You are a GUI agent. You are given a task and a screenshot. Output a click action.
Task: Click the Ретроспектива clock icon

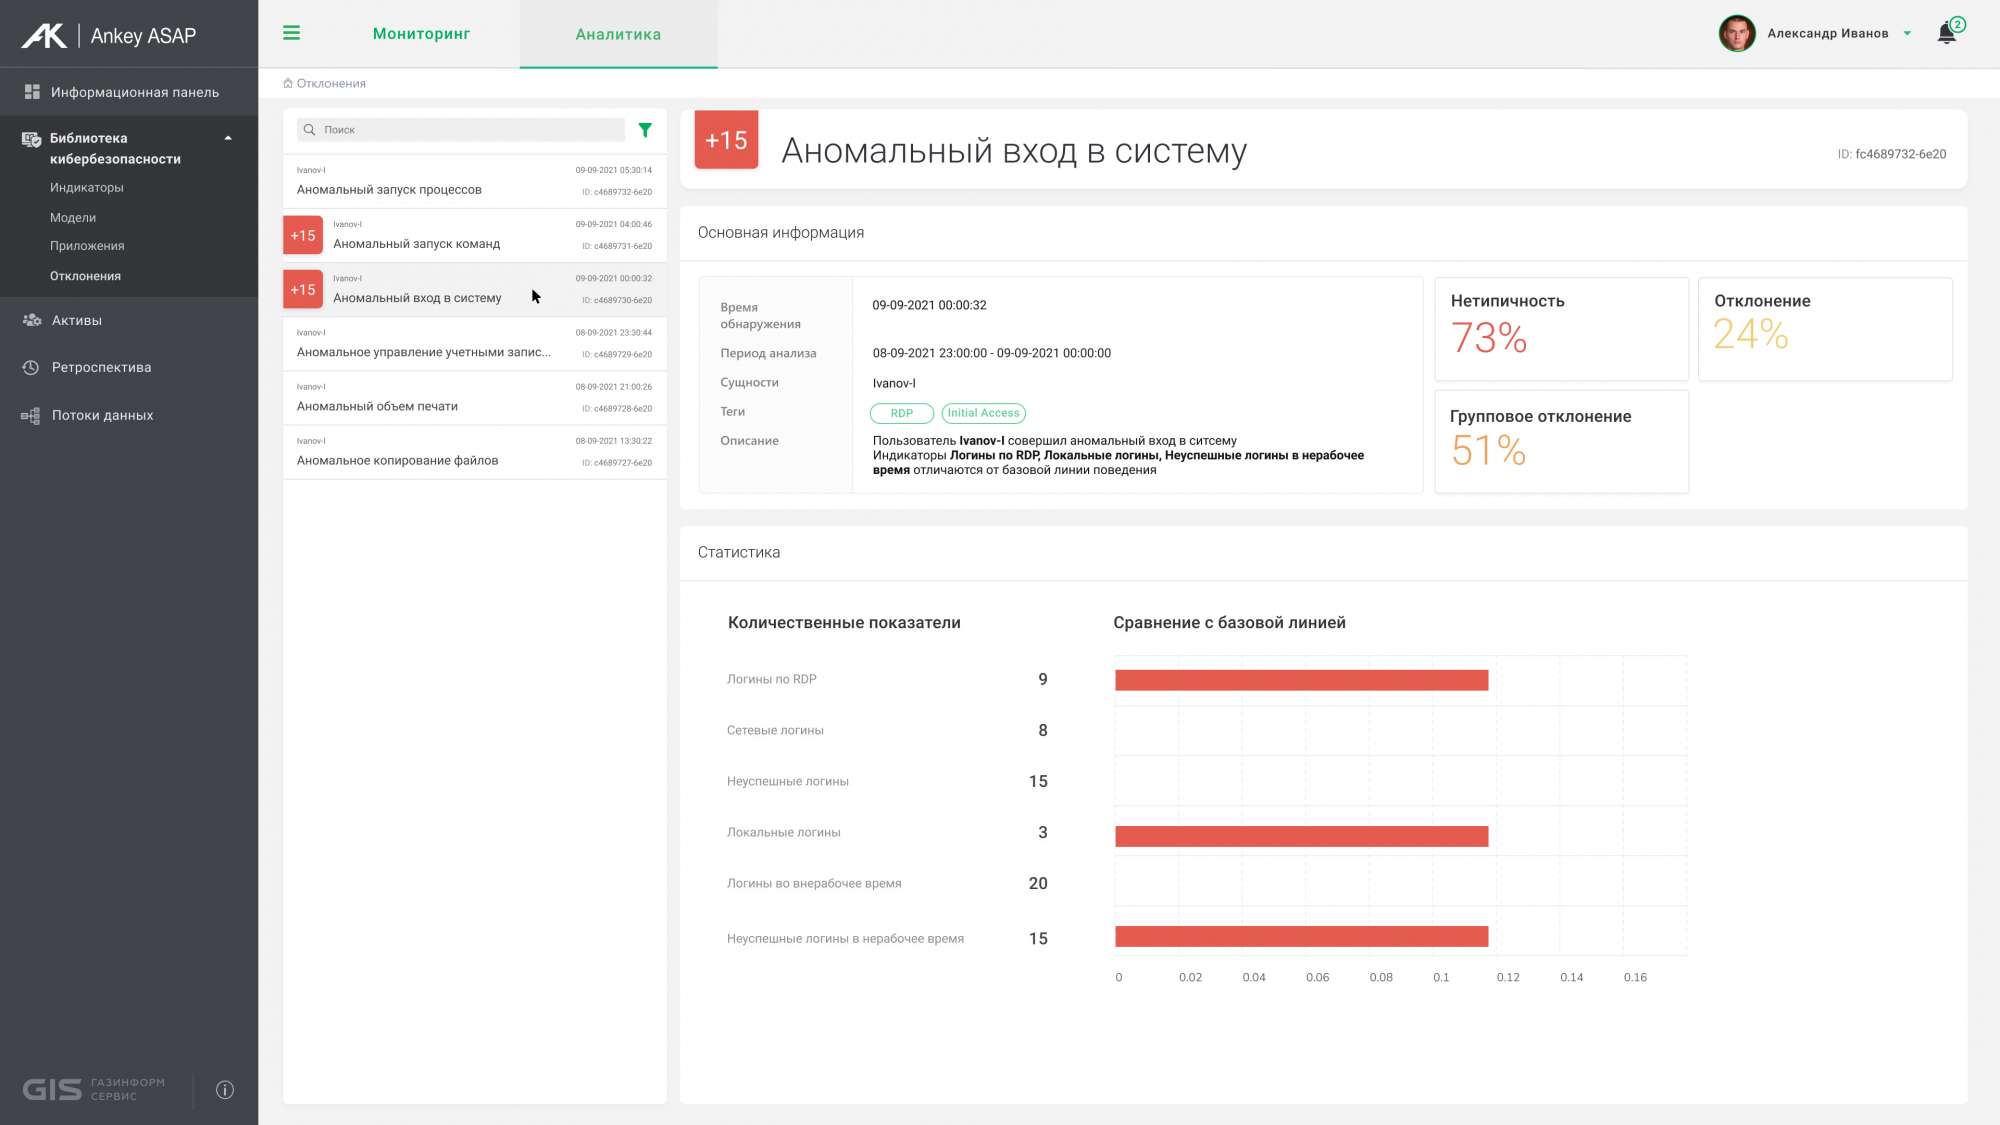(x=32, y=367)
